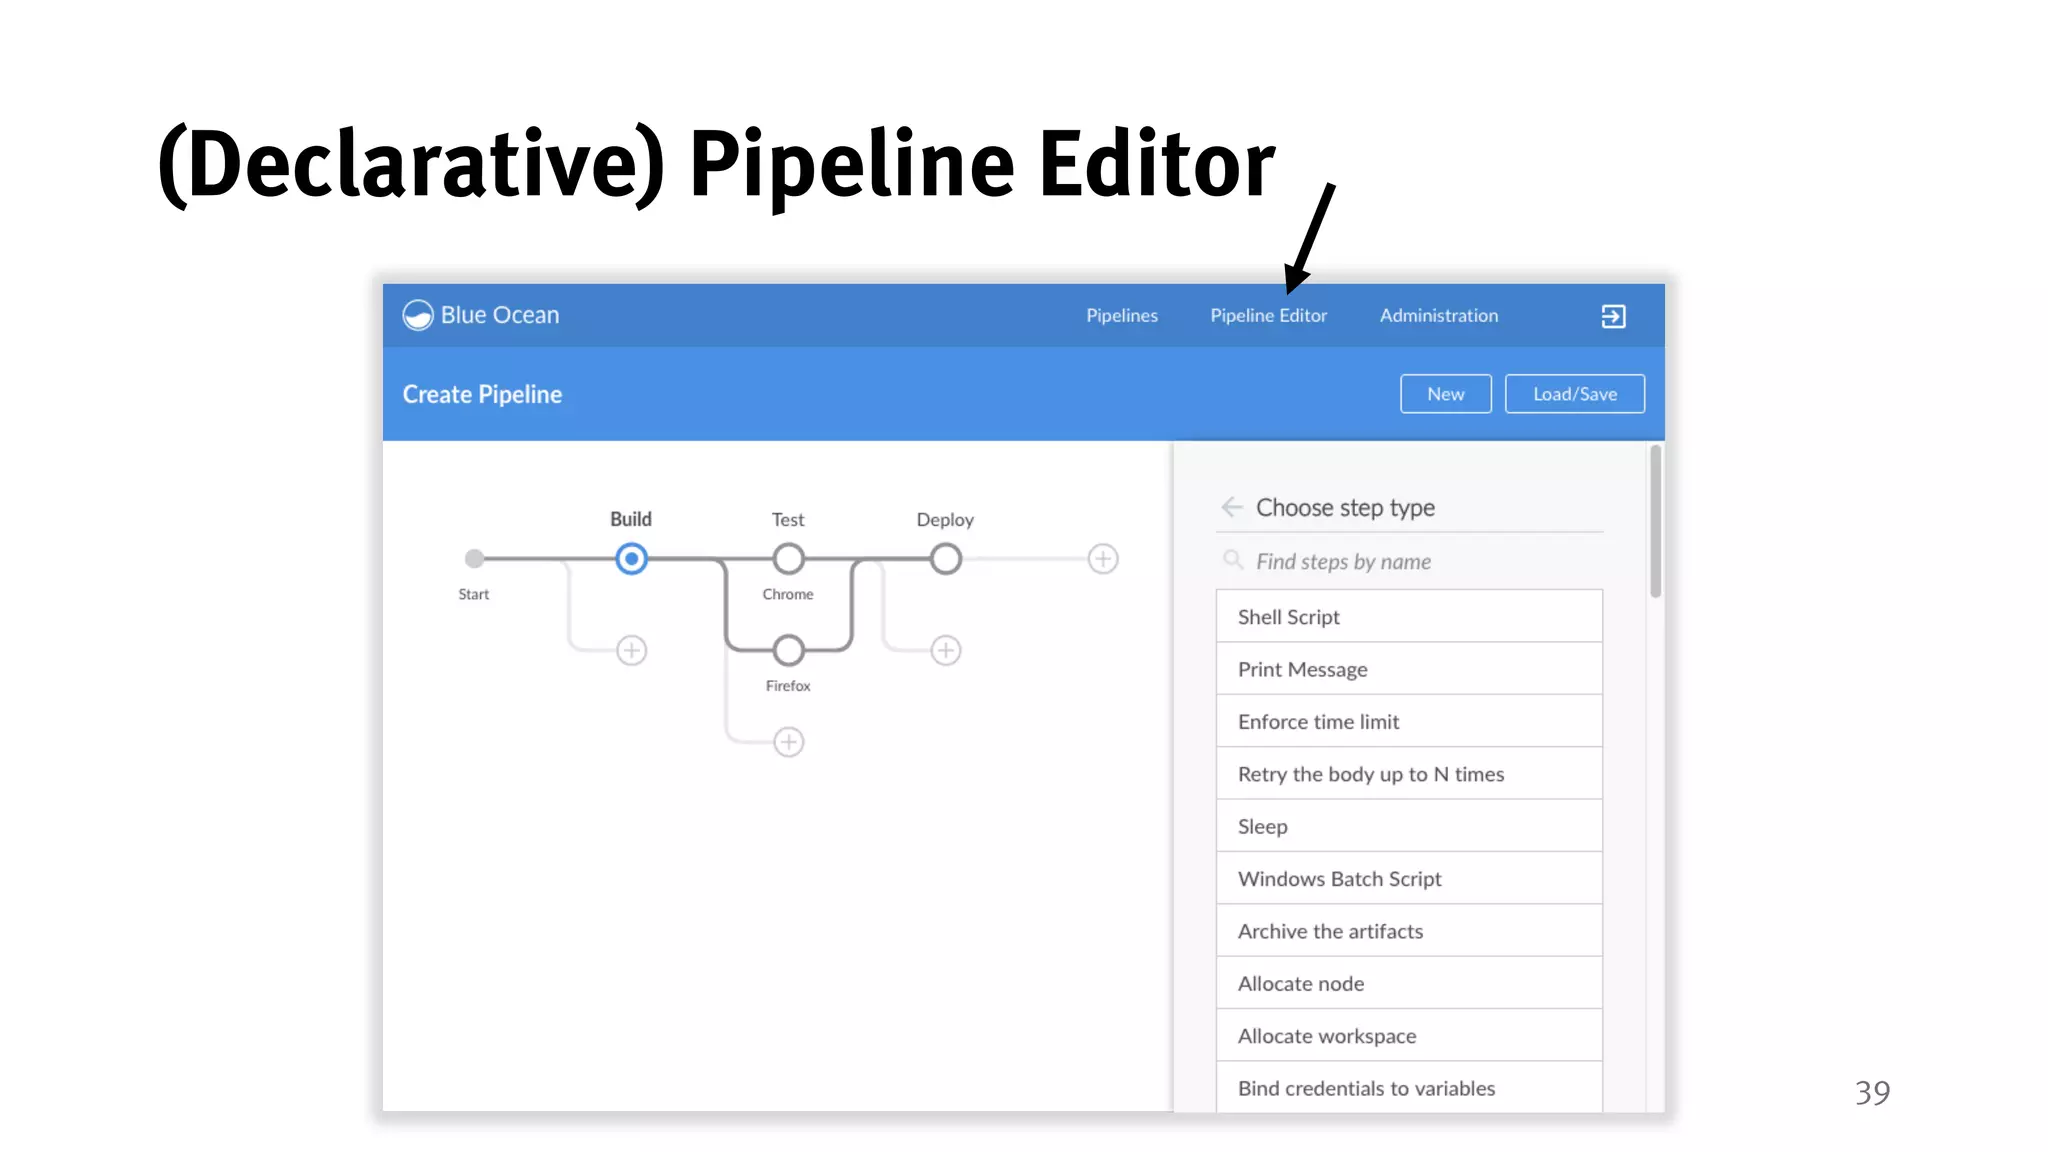Click the Load/Save button
Viewport: 2048px width, 1152px height.
pyautogui.click(x=1574, y=394)
